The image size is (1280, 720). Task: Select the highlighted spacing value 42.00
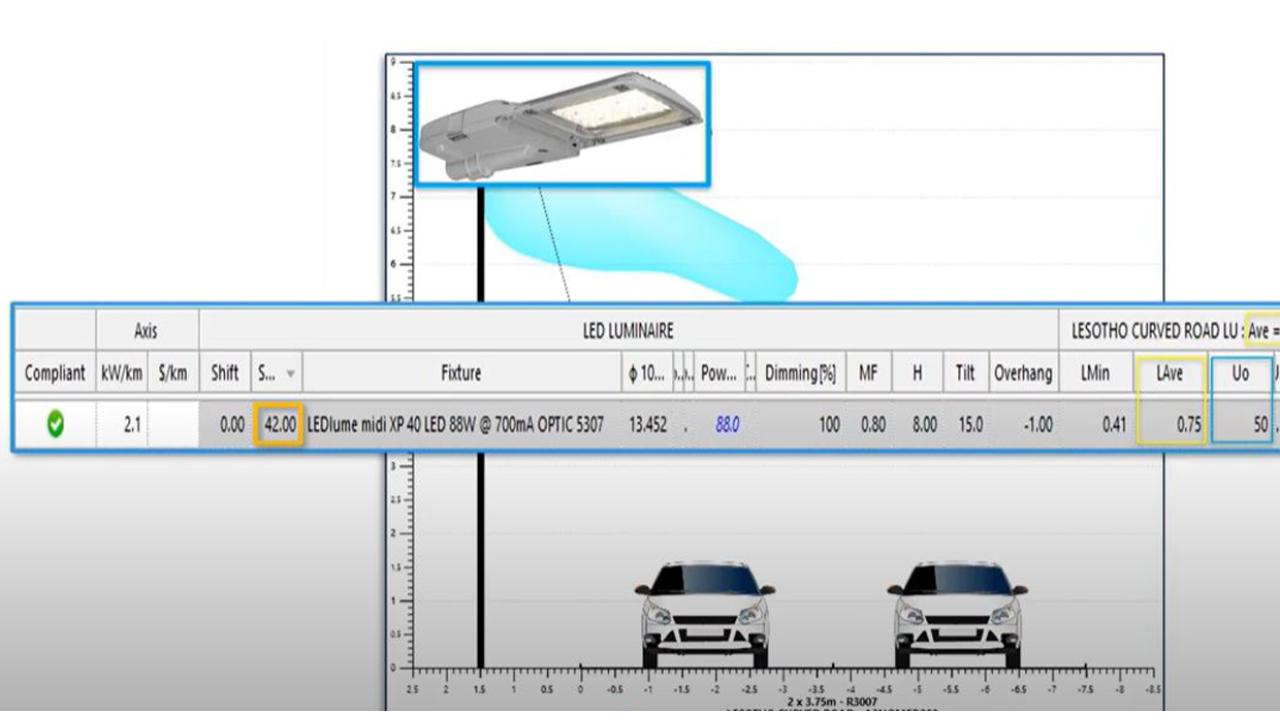[x=278, y=424]
